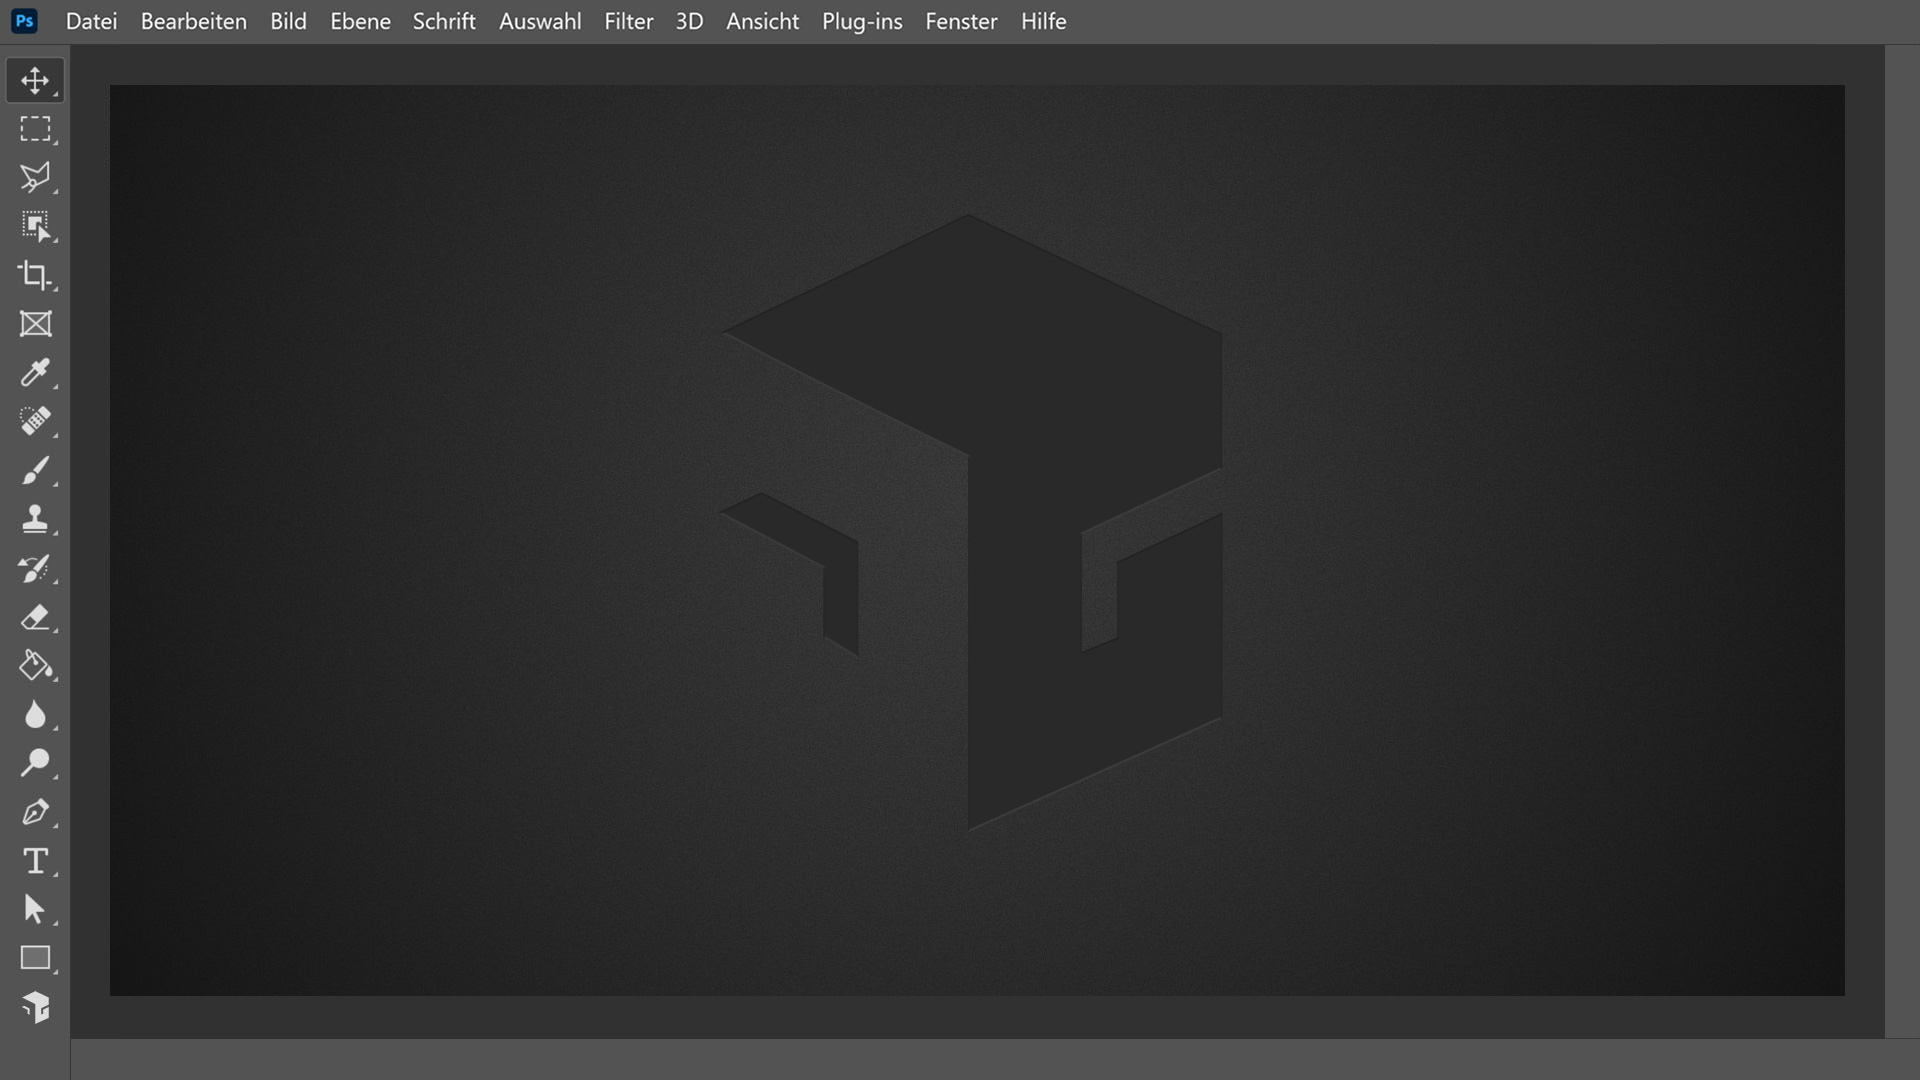This screenshot has width=1920, height=1080.
Task: Click the Photoshop Ps logo icon
Action: (x=24, y=21)
